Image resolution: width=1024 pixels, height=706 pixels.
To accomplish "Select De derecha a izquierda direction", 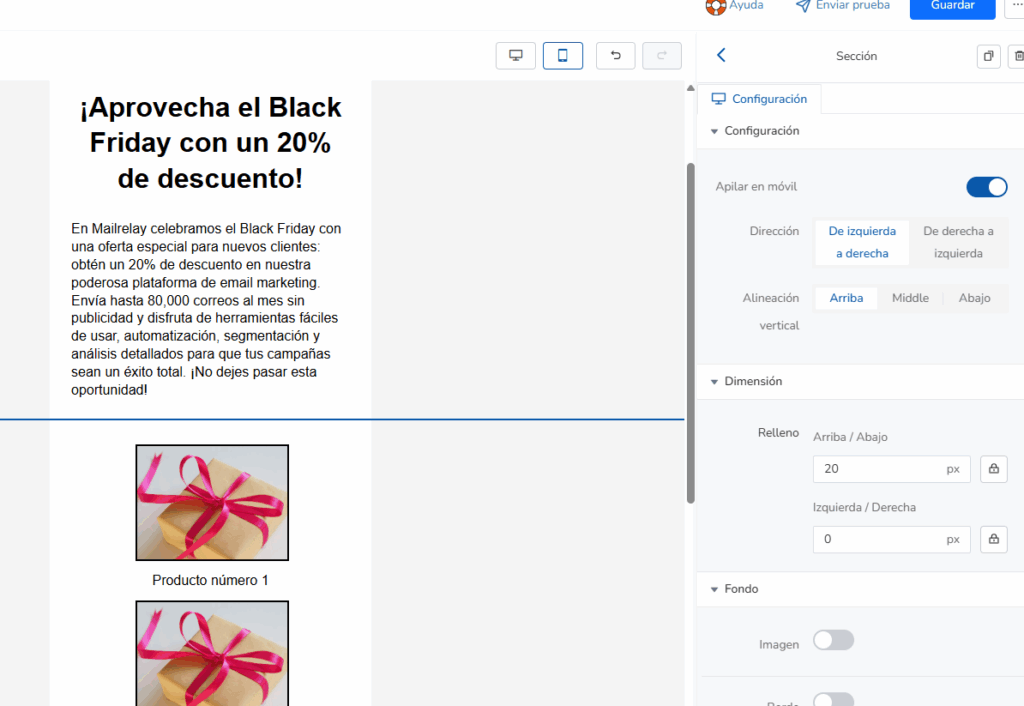I will (x=958, y=242).
